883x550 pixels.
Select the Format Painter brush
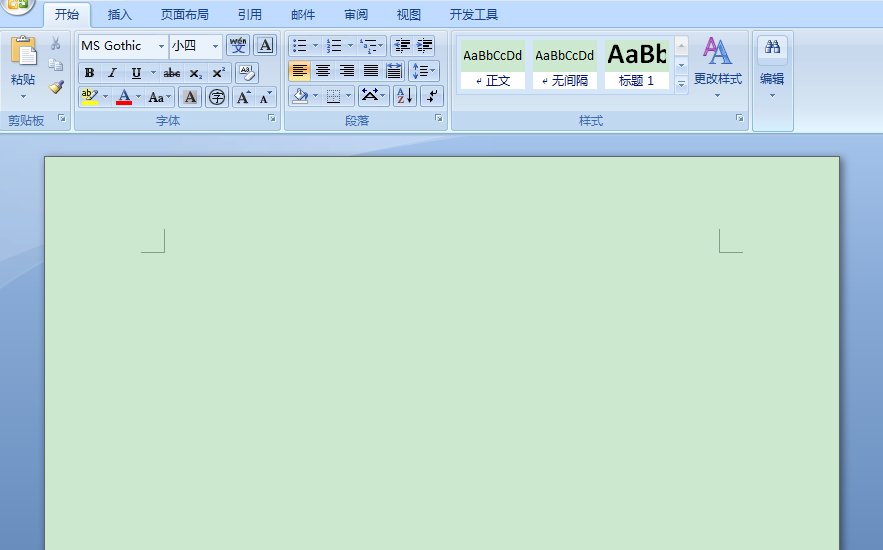[55, 87]
